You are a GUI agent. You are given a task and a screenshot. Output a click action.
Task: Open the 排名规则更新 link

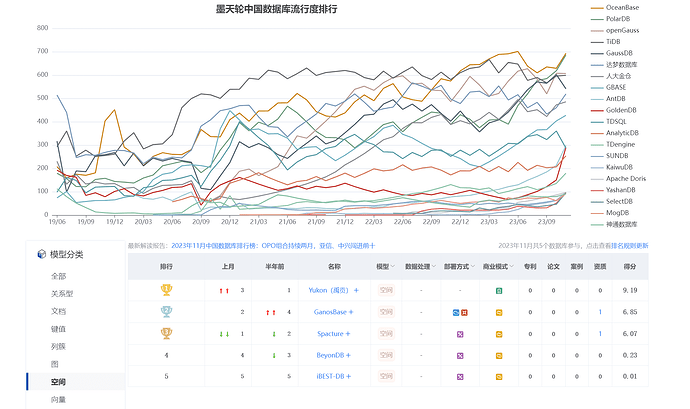pyautogui.click(x=630, y=246)
